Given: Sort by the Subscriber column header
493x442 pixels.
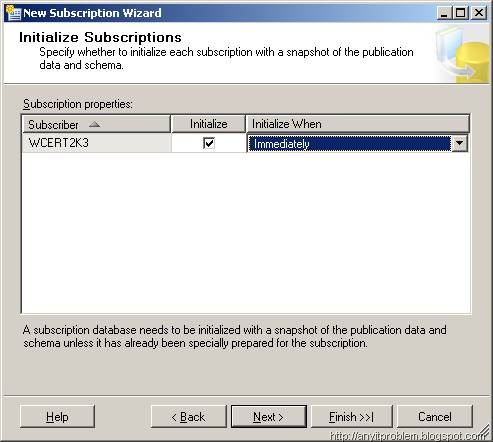Looking at the screenshot, I should (x=96, y=124).
